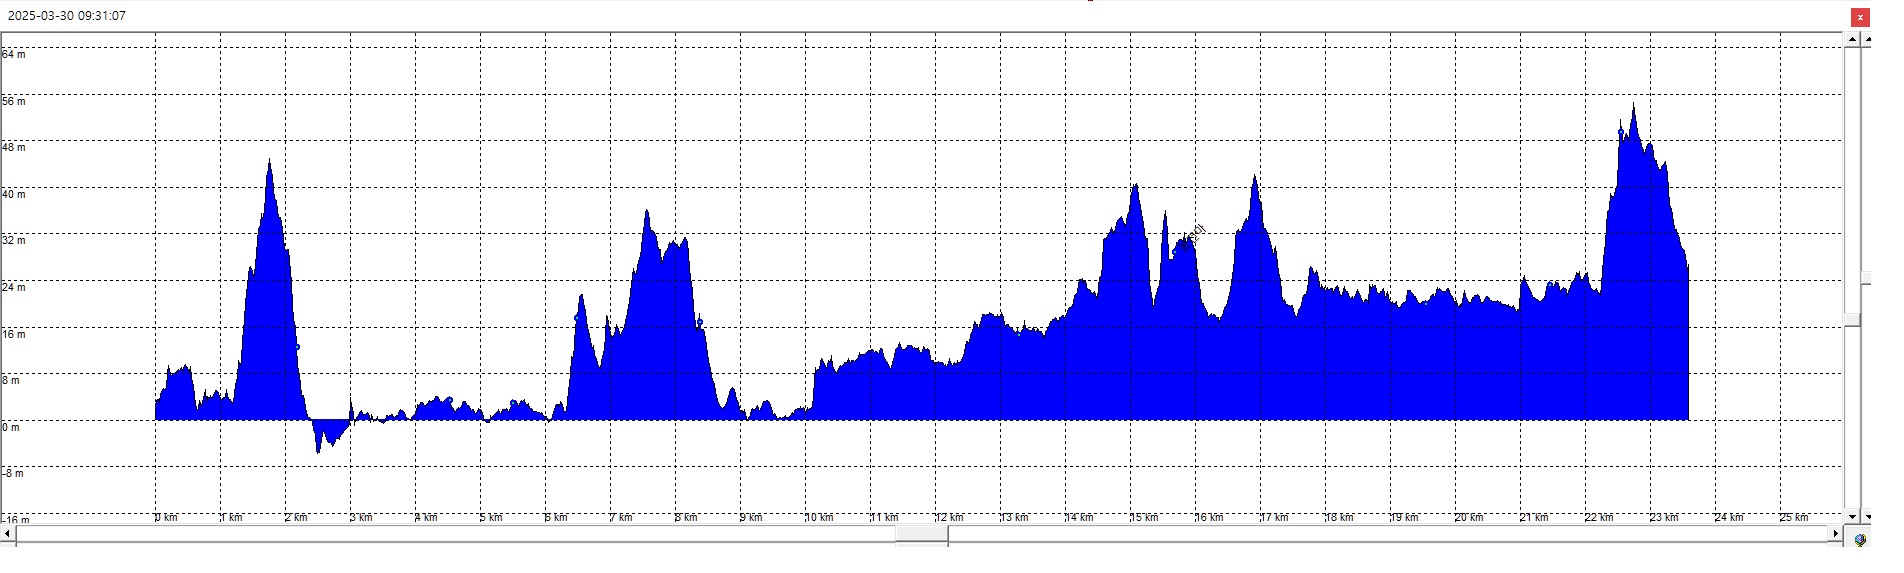Screen dimensions: 1904x573
Task: Click the 25 km distance label
Action: (x=1795, y=517)
